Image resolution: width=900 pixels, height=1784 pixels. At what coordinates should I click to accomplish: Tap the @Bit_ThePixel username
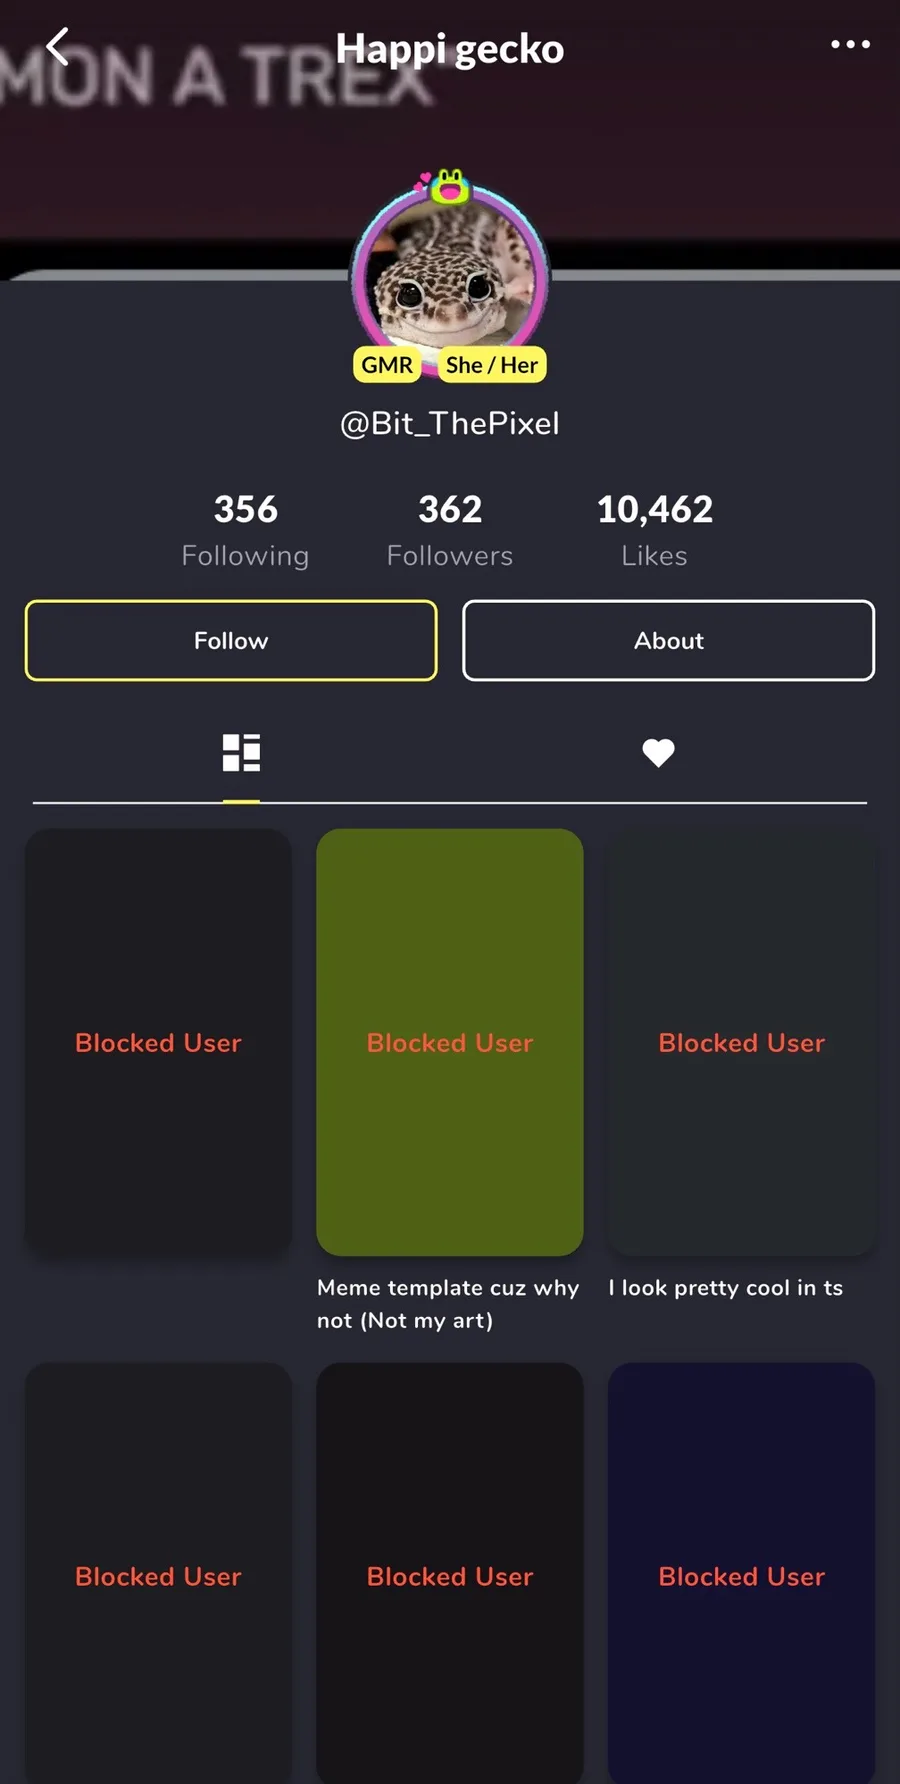(450, 423)
